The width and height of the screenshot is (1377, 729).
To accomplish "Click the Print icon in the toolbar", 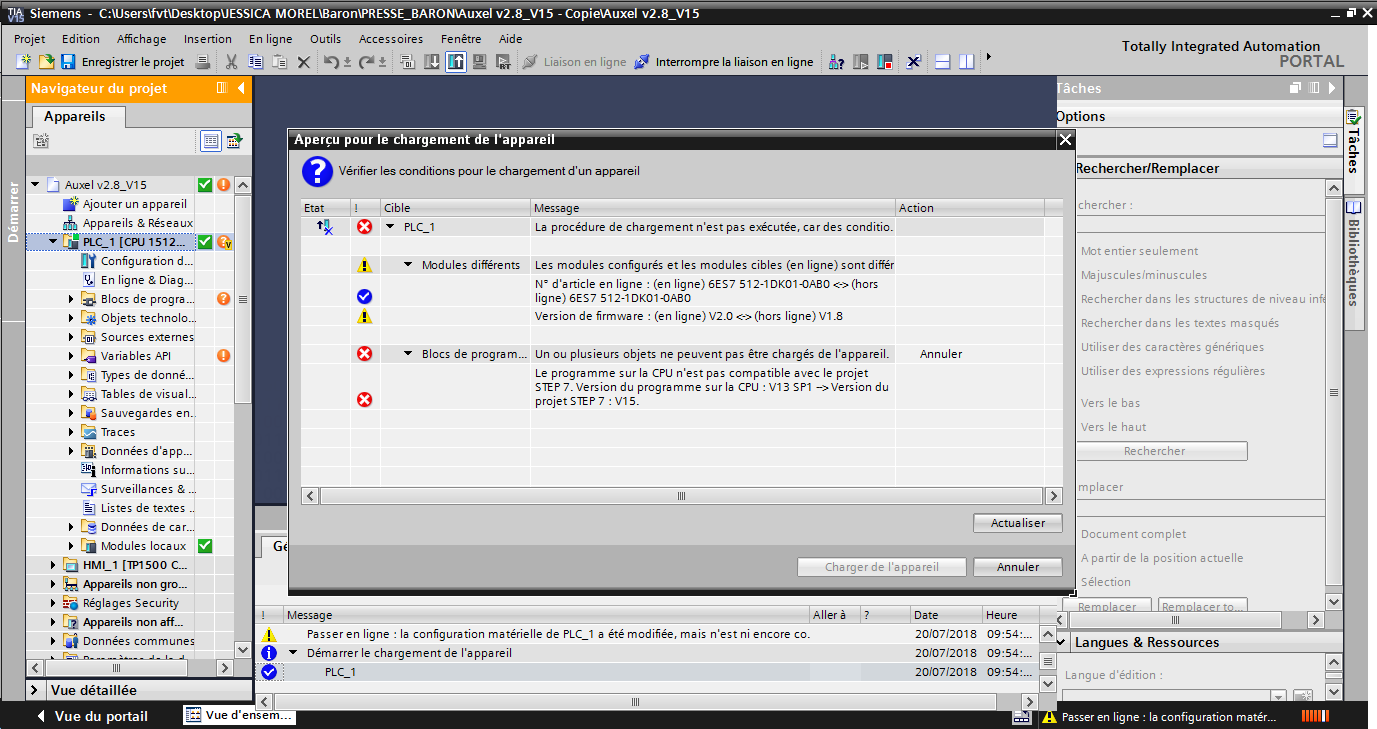I will (x=203, y=62).
